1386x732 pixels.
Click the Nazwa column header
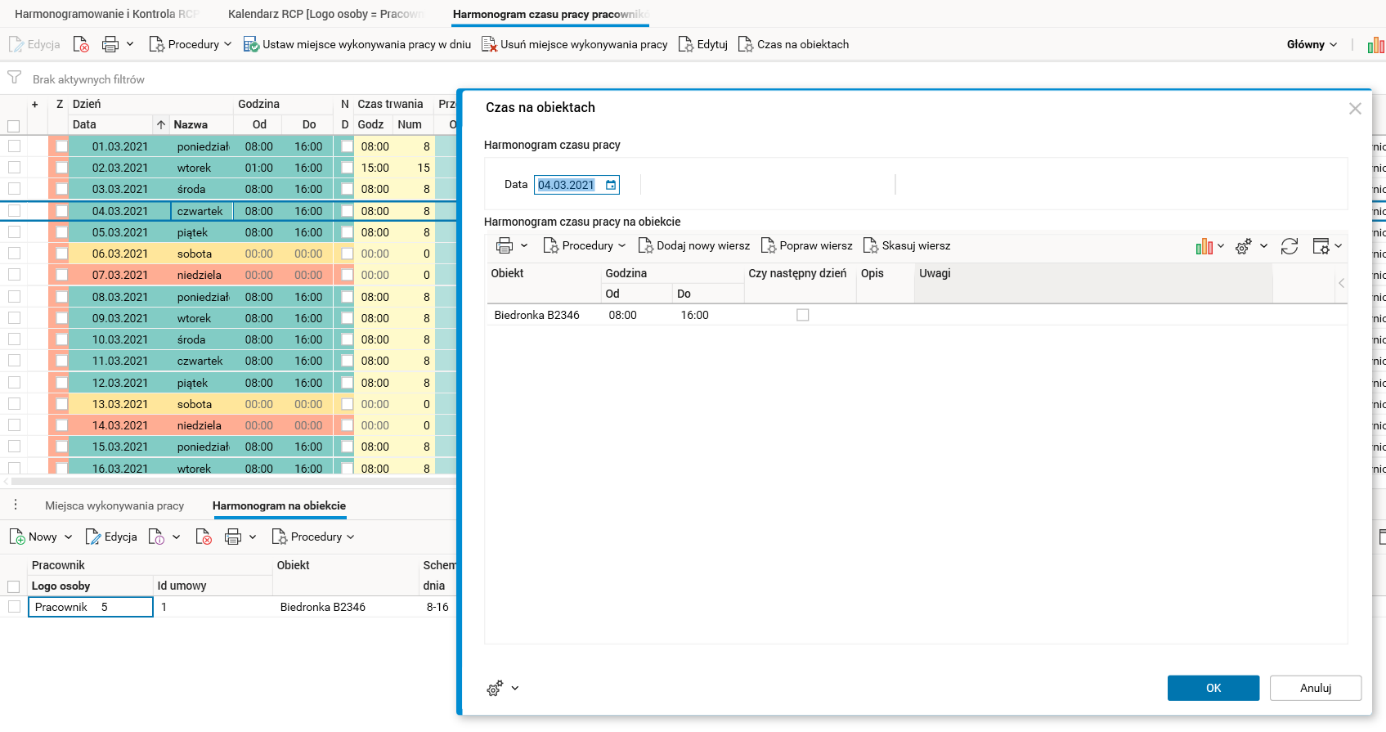point(201,125)
